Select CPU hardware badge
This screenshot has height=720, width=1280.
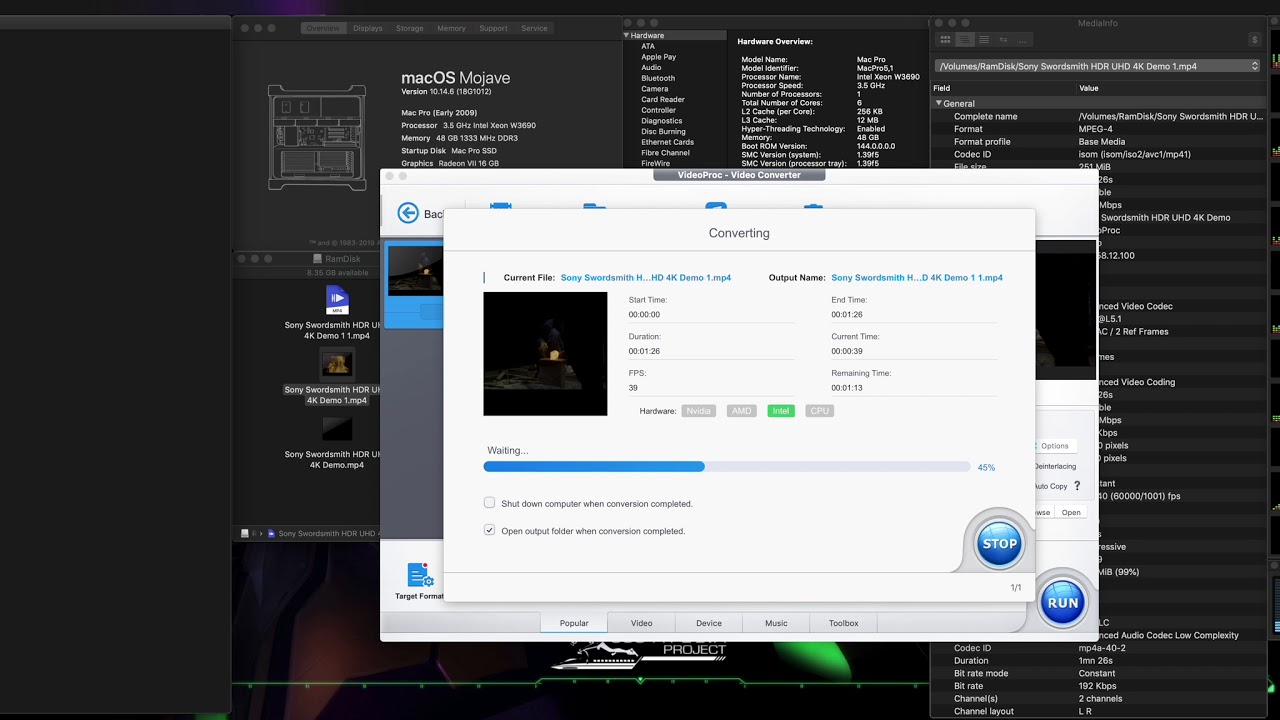819,411
